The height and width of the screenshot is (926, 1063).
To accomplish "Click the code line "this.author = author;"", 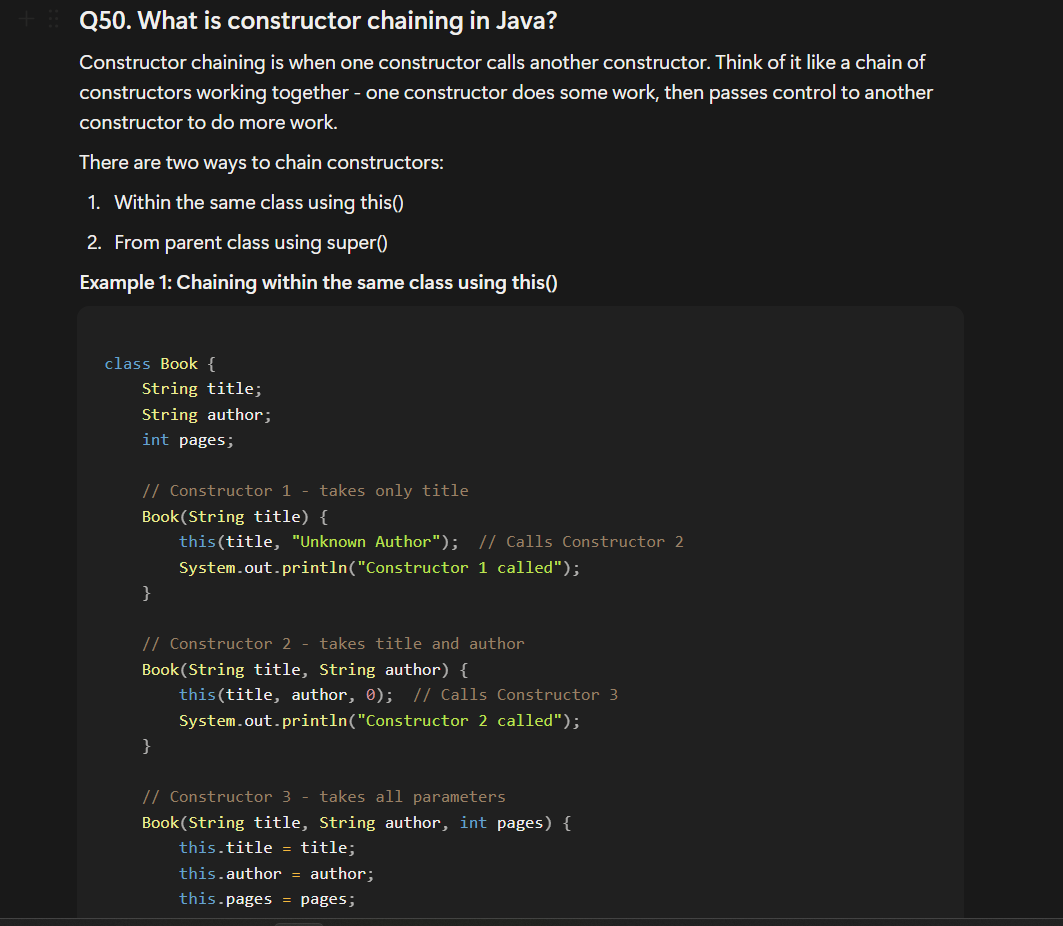I will coord(277,874).
